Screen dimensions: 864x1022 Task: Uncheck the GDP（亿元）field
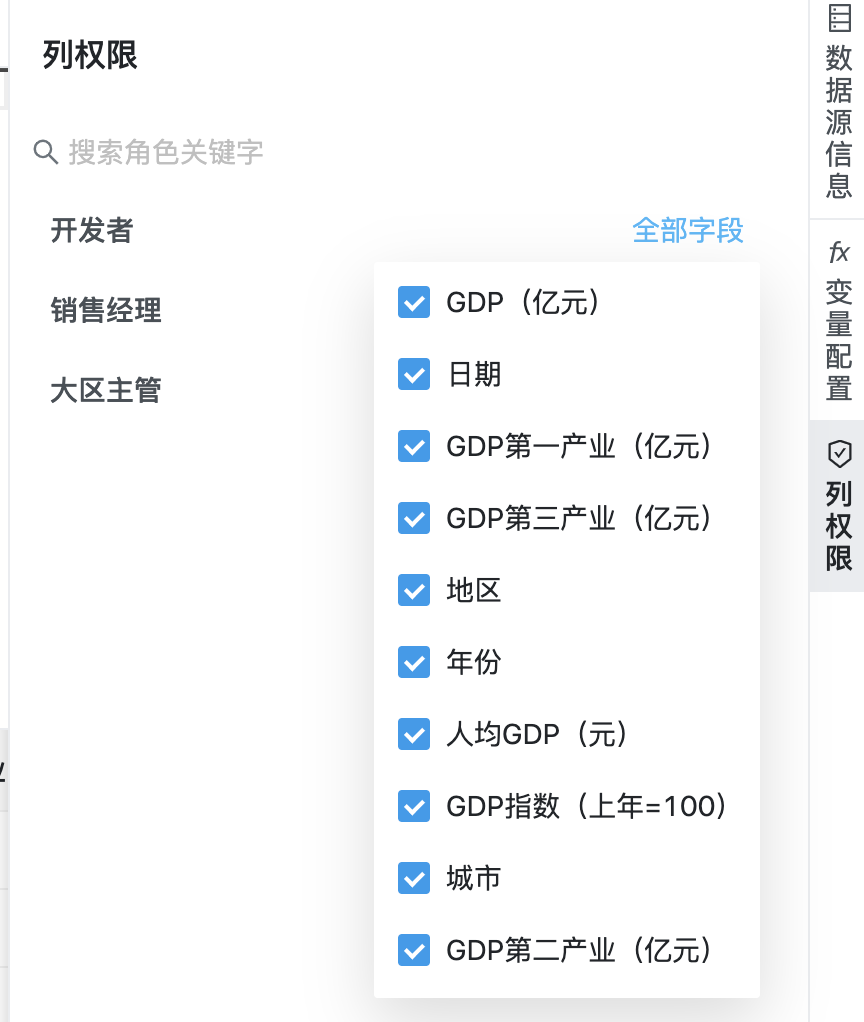click(413, 302)
